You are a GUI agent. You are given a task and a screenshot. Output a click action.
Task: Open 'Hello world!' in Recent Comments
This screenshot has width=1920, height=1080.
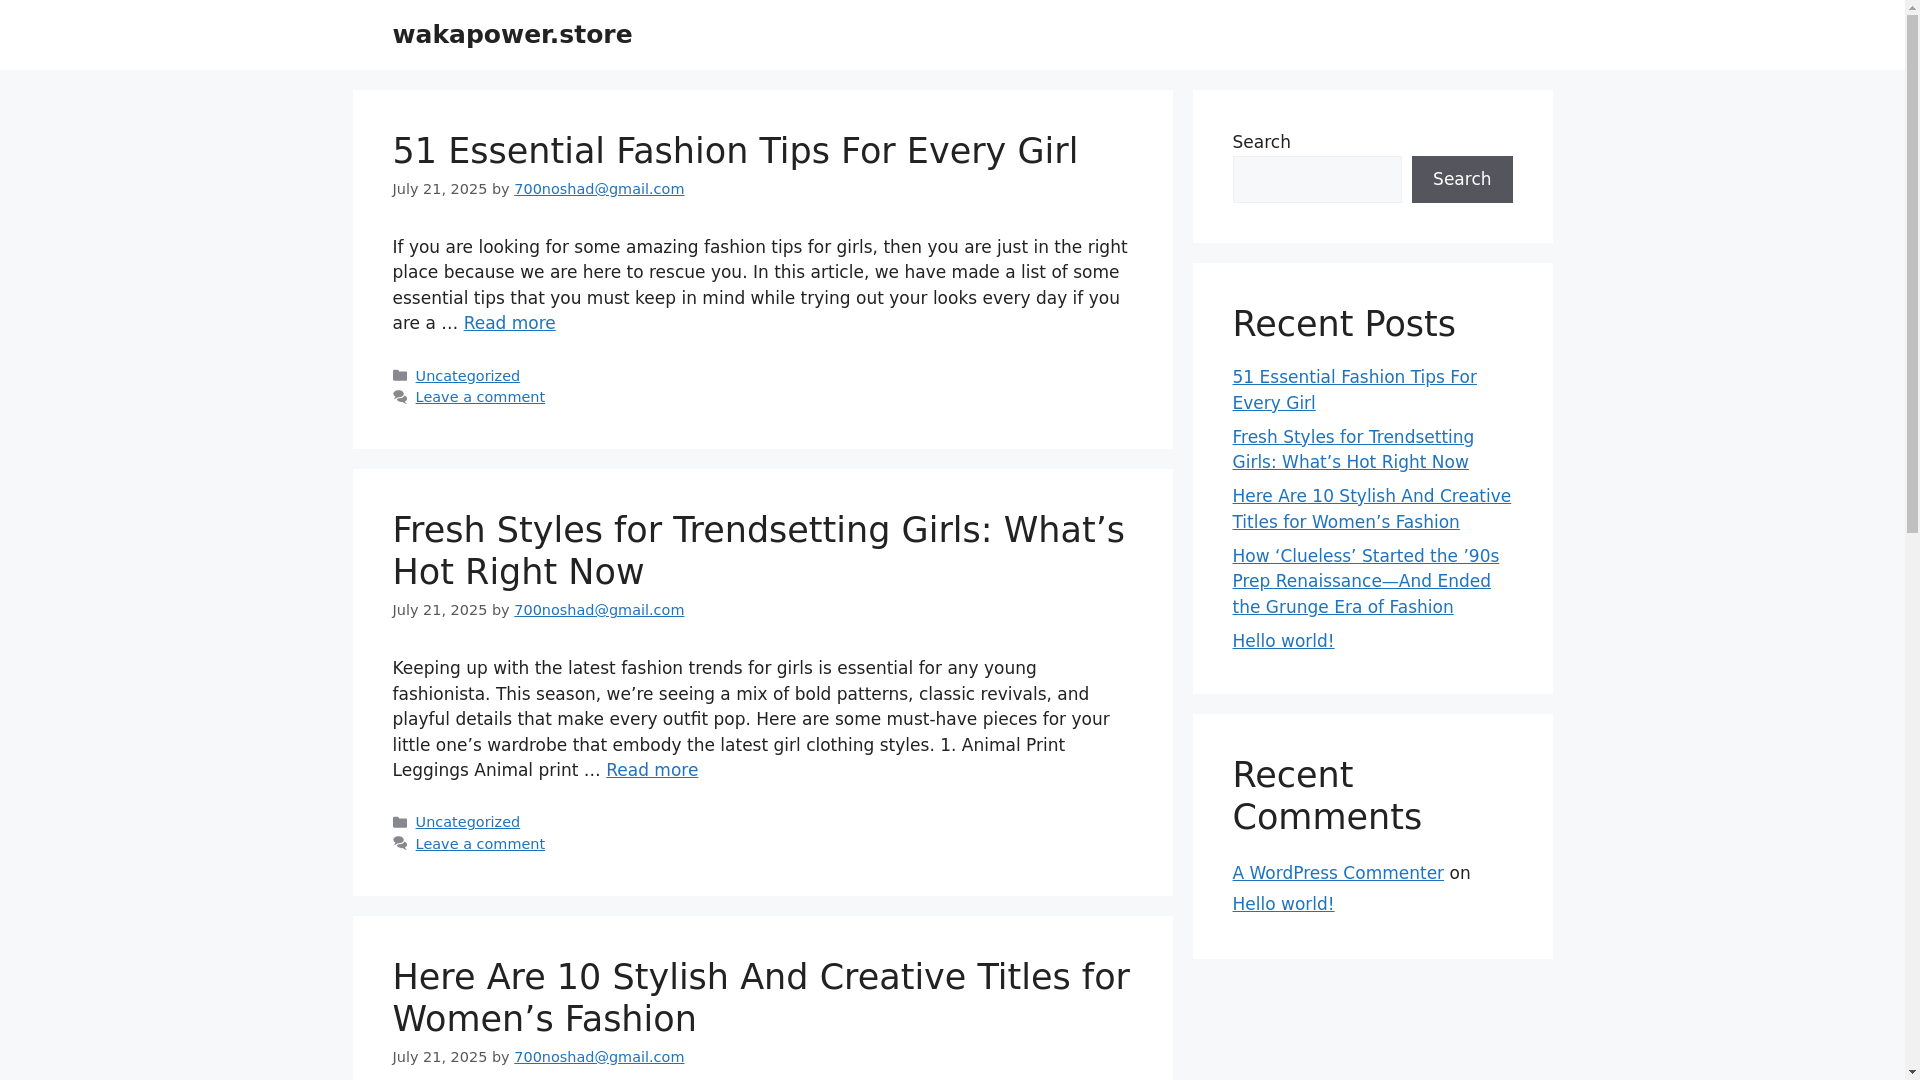coord(1283,904)
